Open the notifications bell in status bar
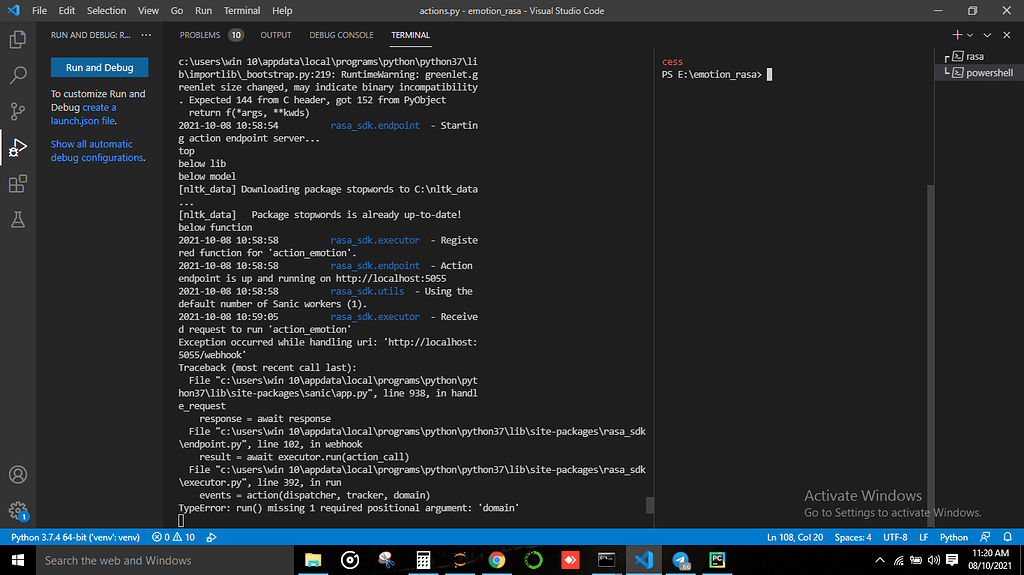This screenshot has height=575, width=1024. [1007, 537]
